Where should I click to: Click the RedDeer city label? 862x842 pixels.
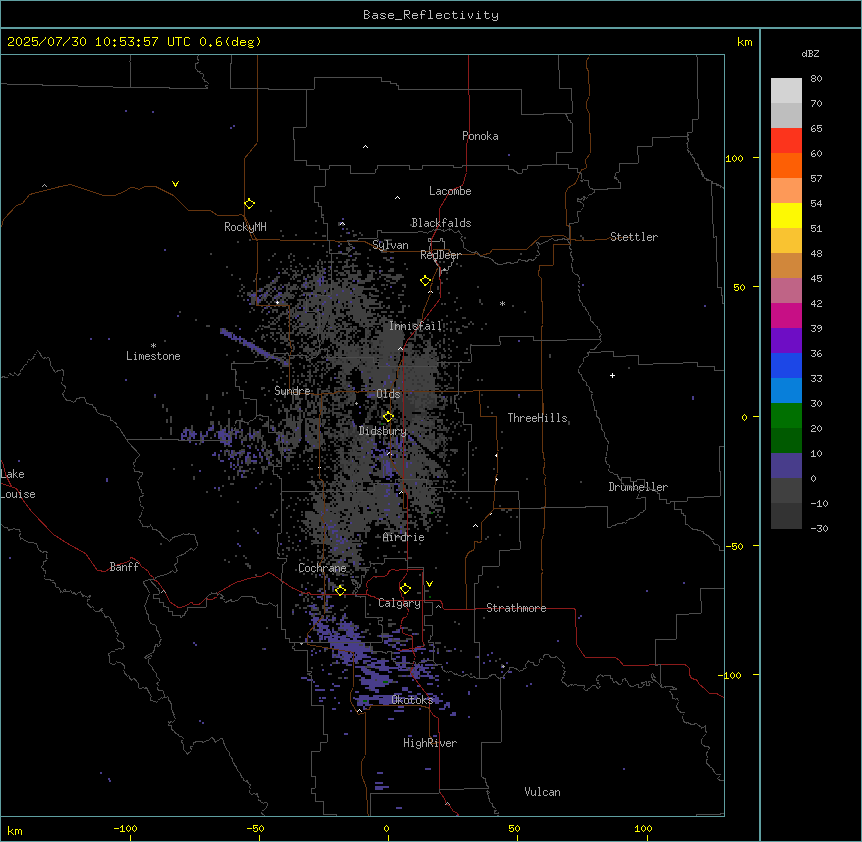pos(440,255)
